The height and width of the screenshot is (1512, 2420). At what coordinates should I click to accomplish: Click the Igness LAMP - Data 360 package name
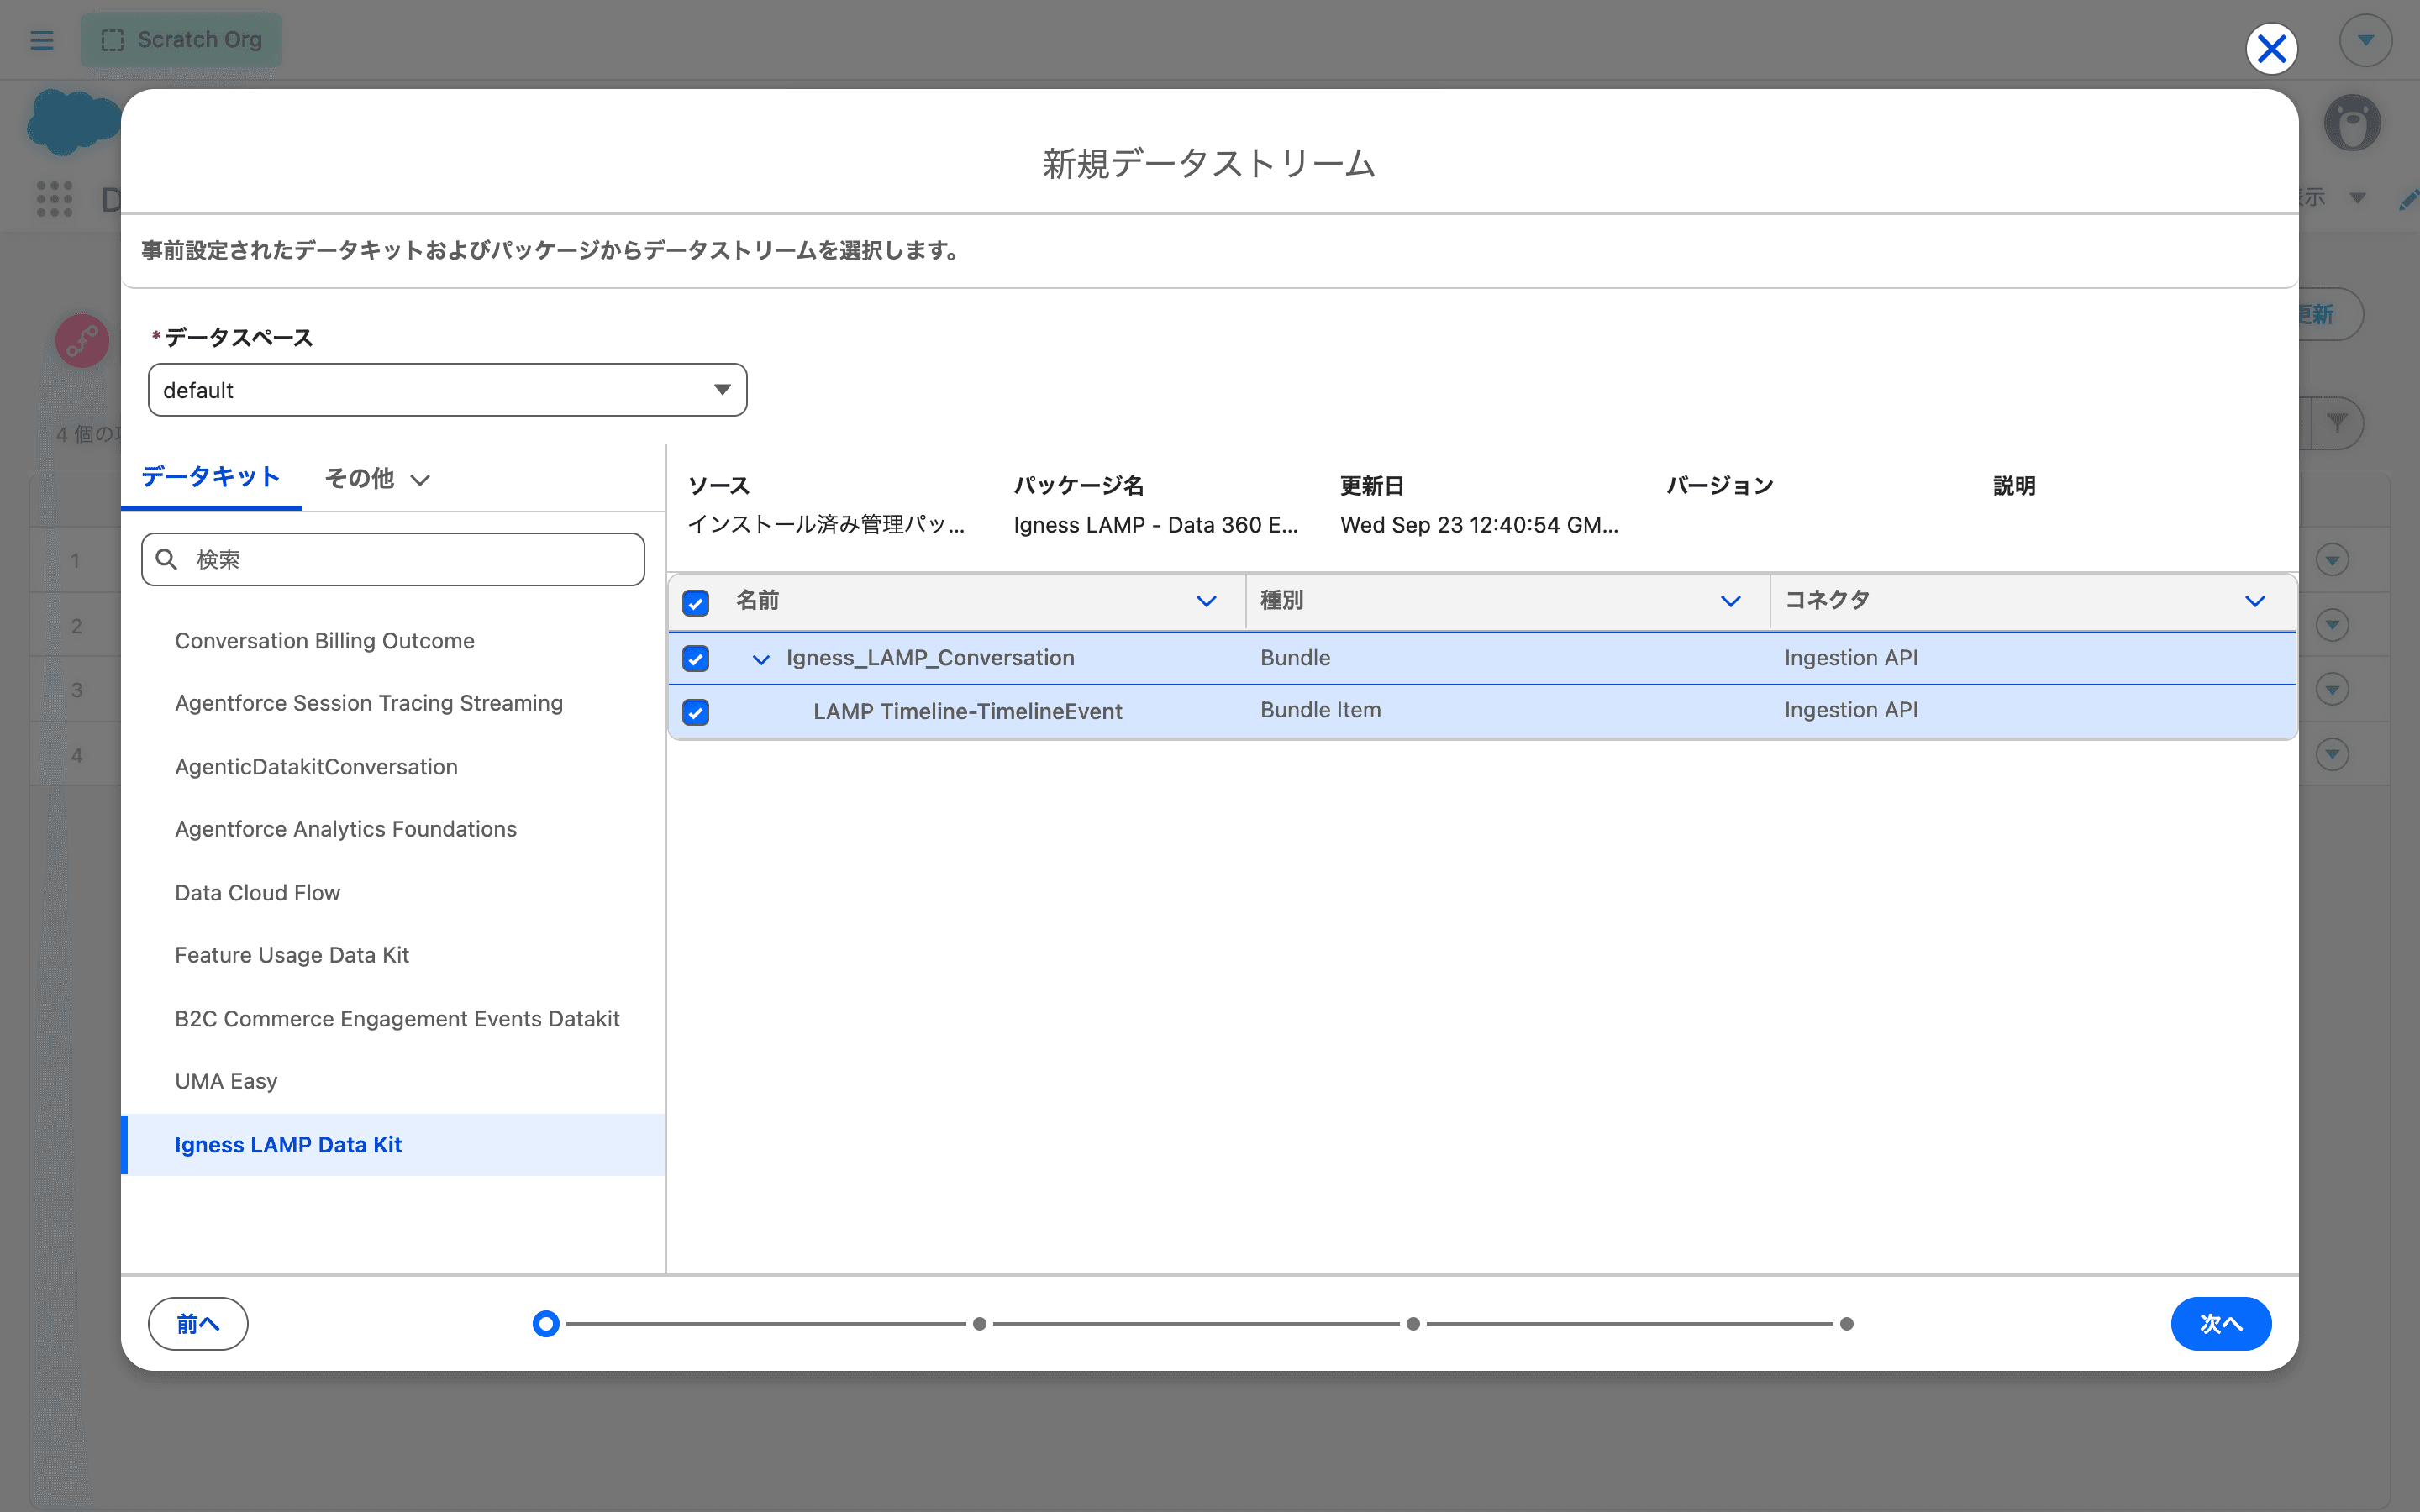(1156, 525)
